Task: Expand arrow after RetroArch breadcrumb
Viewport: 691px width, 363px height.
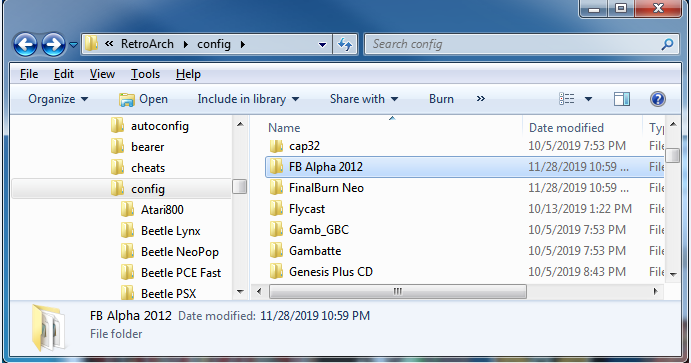Action: coord(186,44)
